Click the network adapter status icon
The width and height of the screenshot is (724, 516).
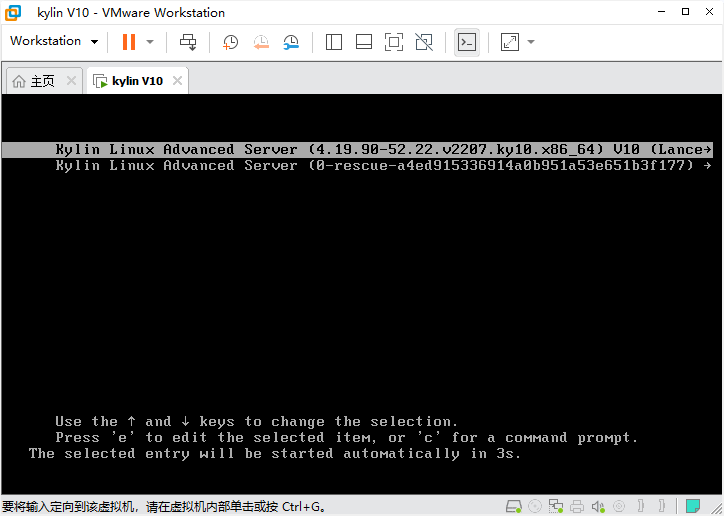pyautogui.click(x=556, y=506)
